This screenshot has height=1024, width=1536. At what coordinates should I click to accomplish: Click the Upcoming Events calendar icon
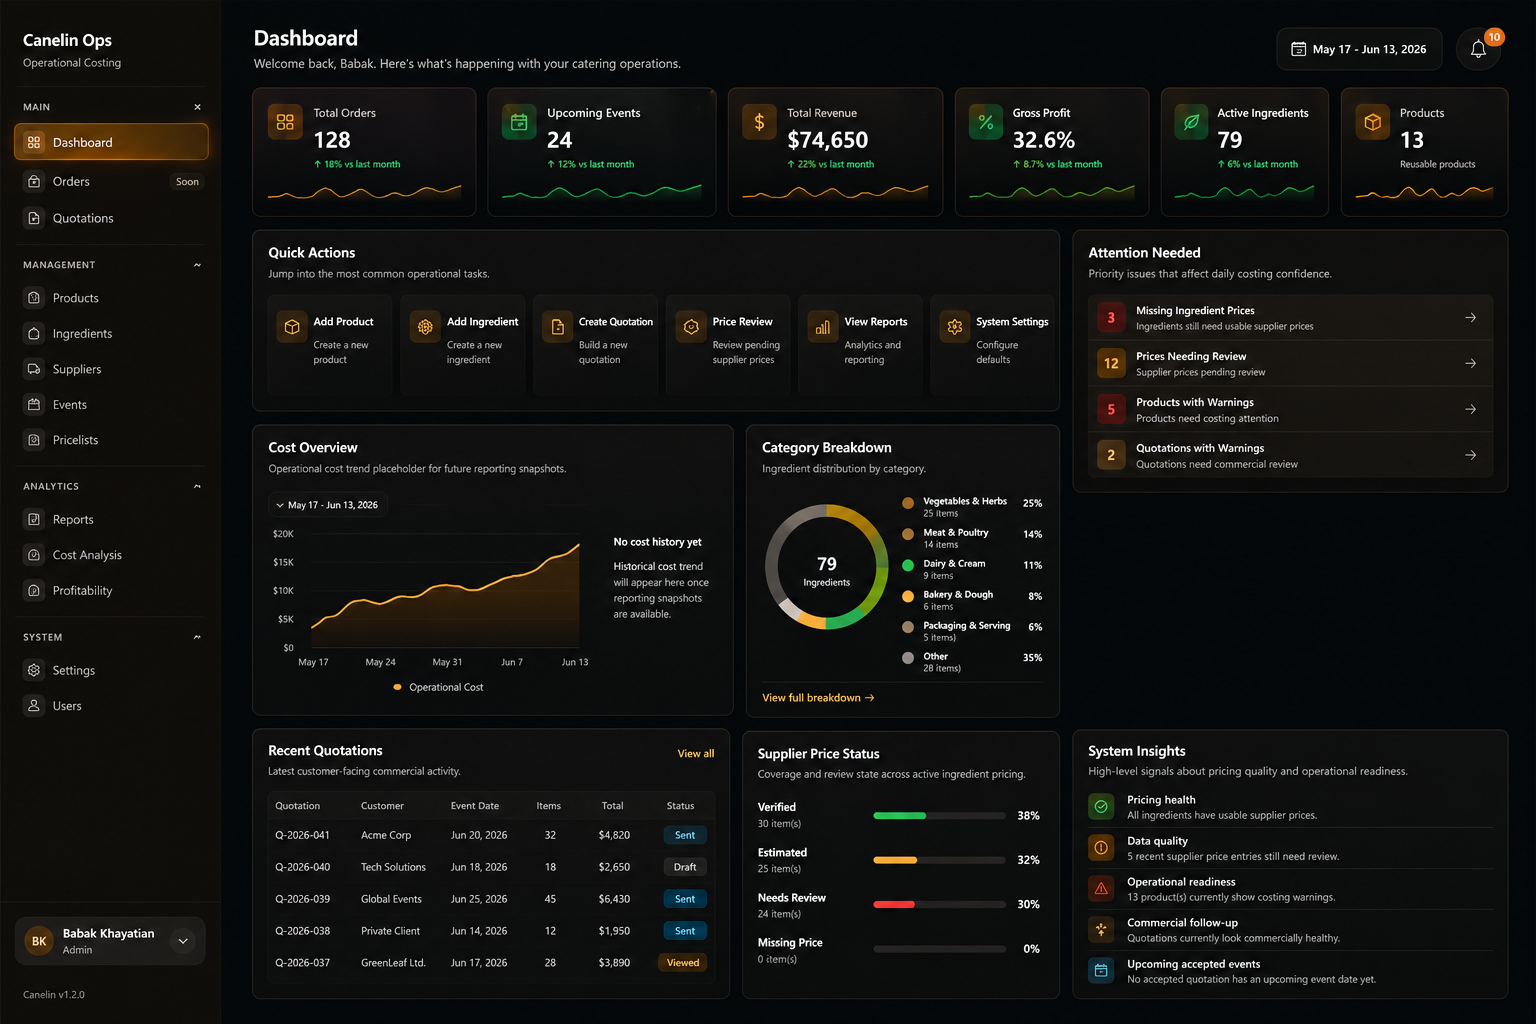click(x=519, y=122)
